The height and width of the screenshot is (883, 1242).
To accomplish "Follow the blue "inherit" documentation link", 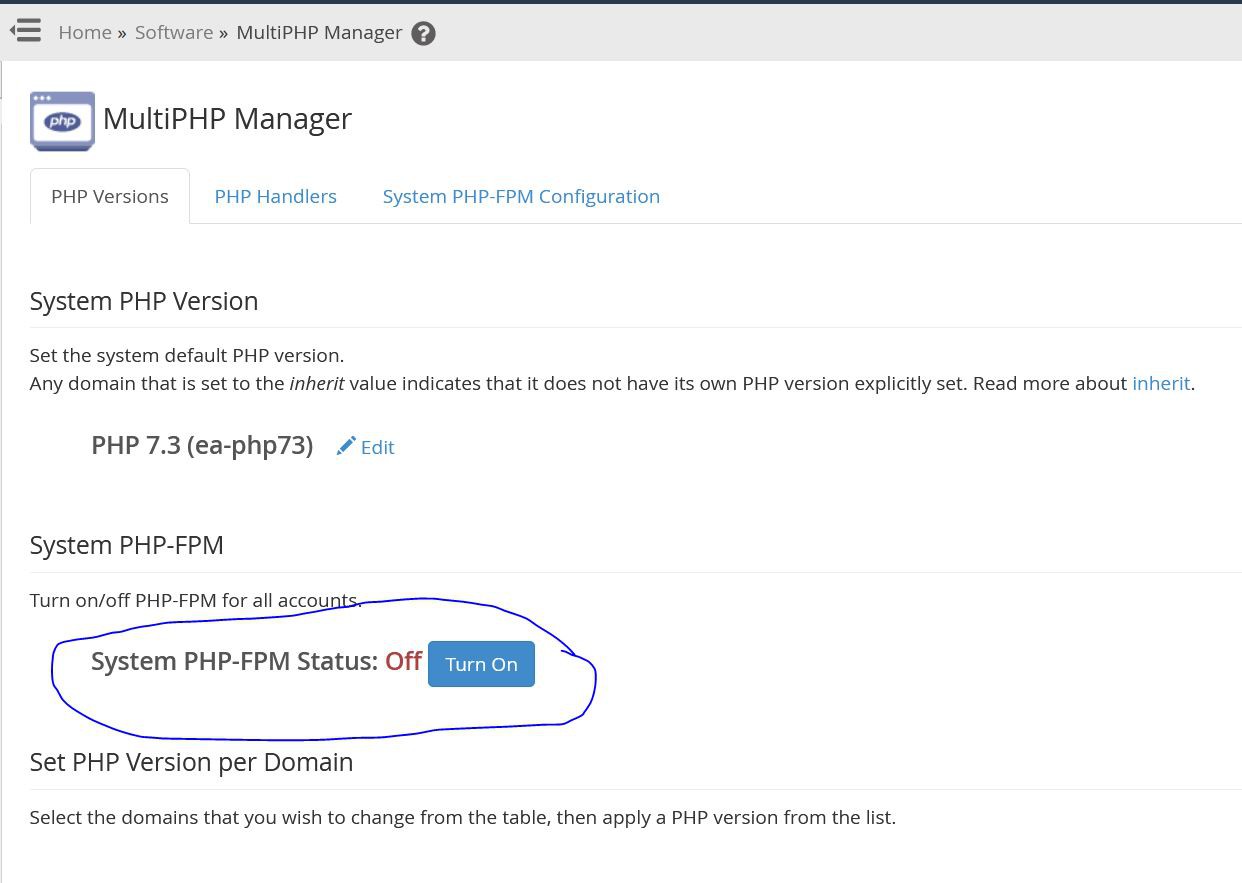I will click(x=1161, y=383).
